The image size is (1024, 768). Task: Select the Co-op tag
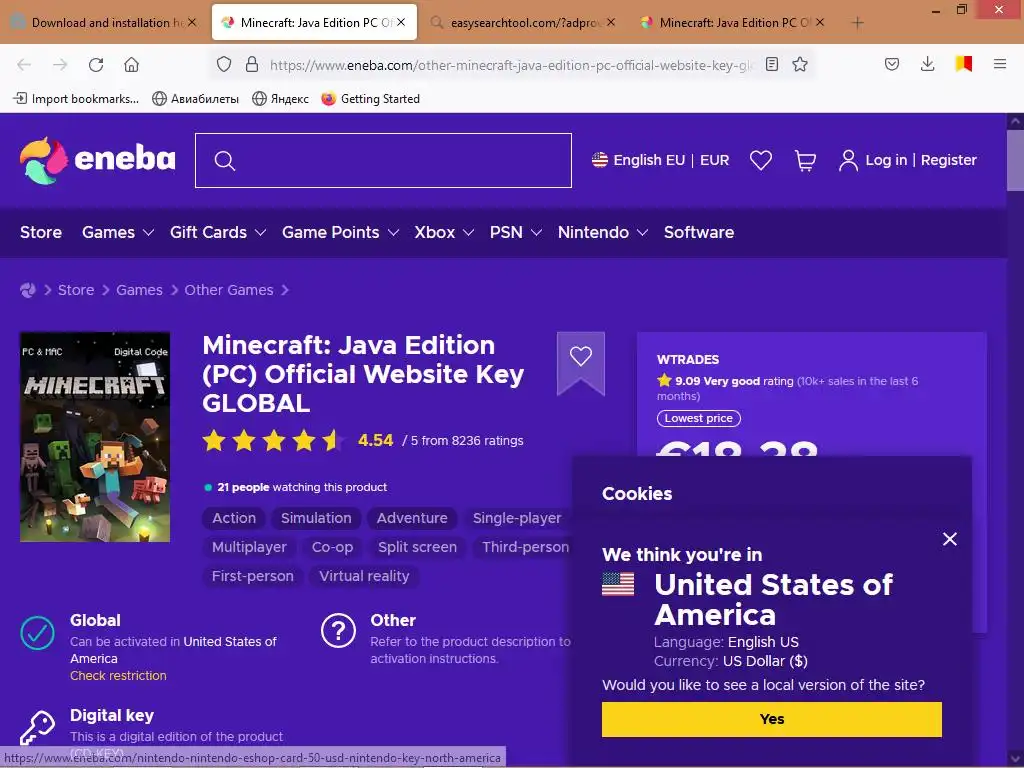(332, 547)
